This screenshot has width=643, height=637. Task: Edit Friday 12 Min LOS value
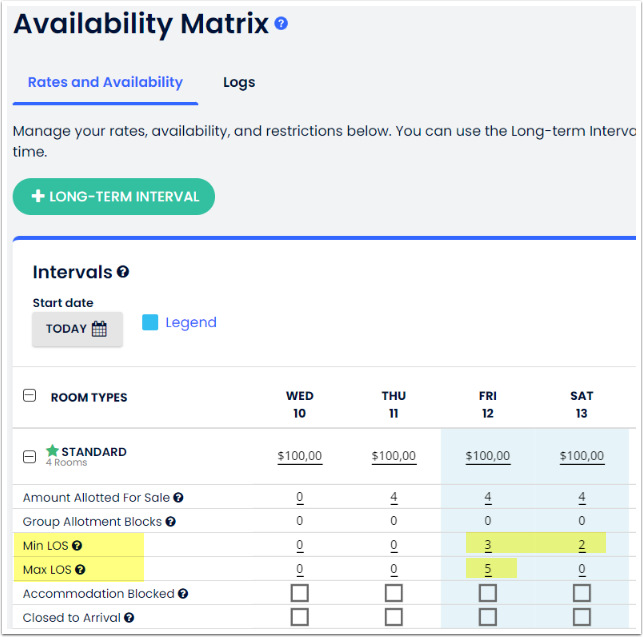[487, 545]
